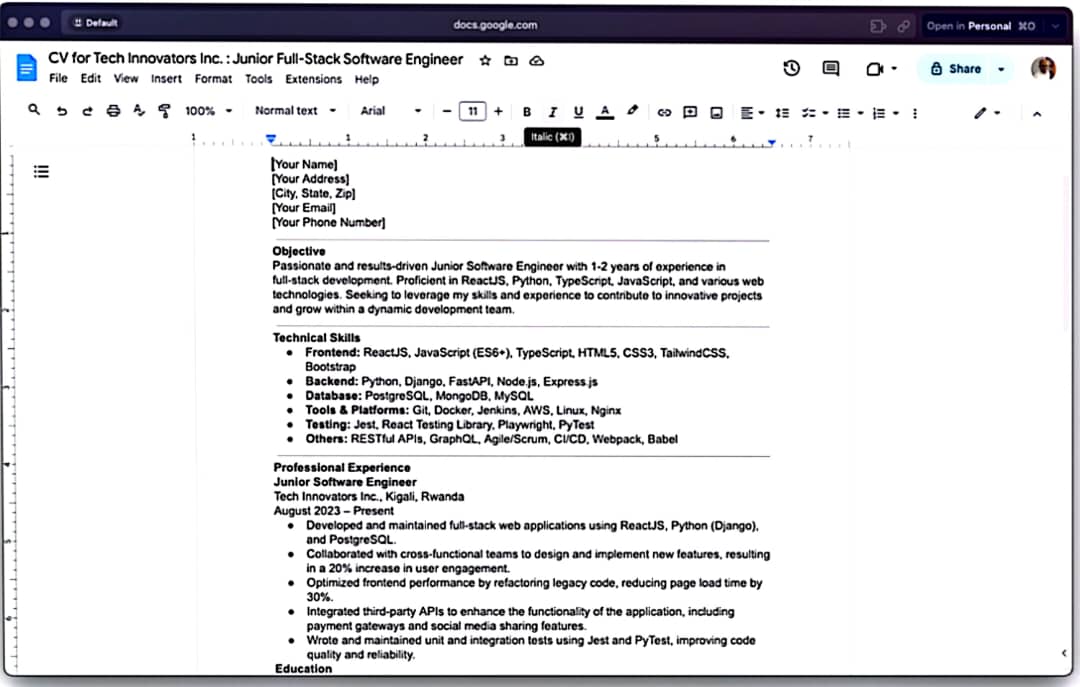Open line and paragraph spacing

(x=782, y=113)
